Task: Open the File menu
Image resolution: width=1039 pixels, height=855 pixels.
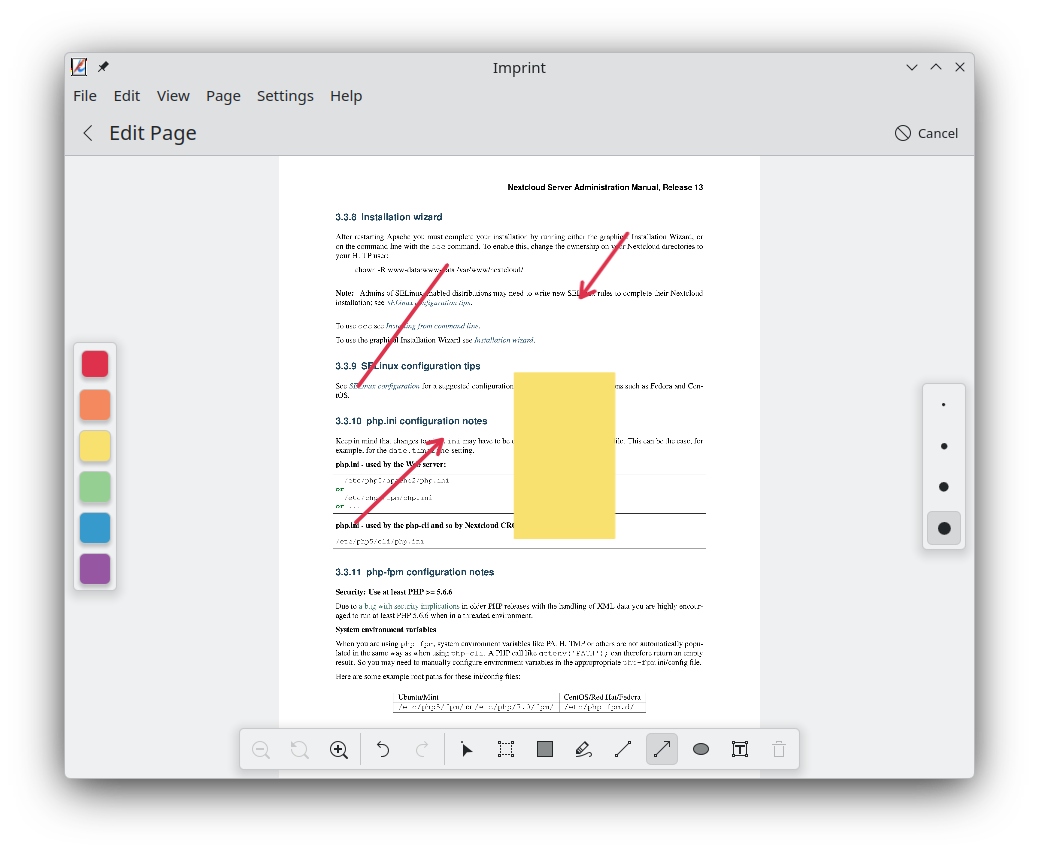Action: [85, 96]
